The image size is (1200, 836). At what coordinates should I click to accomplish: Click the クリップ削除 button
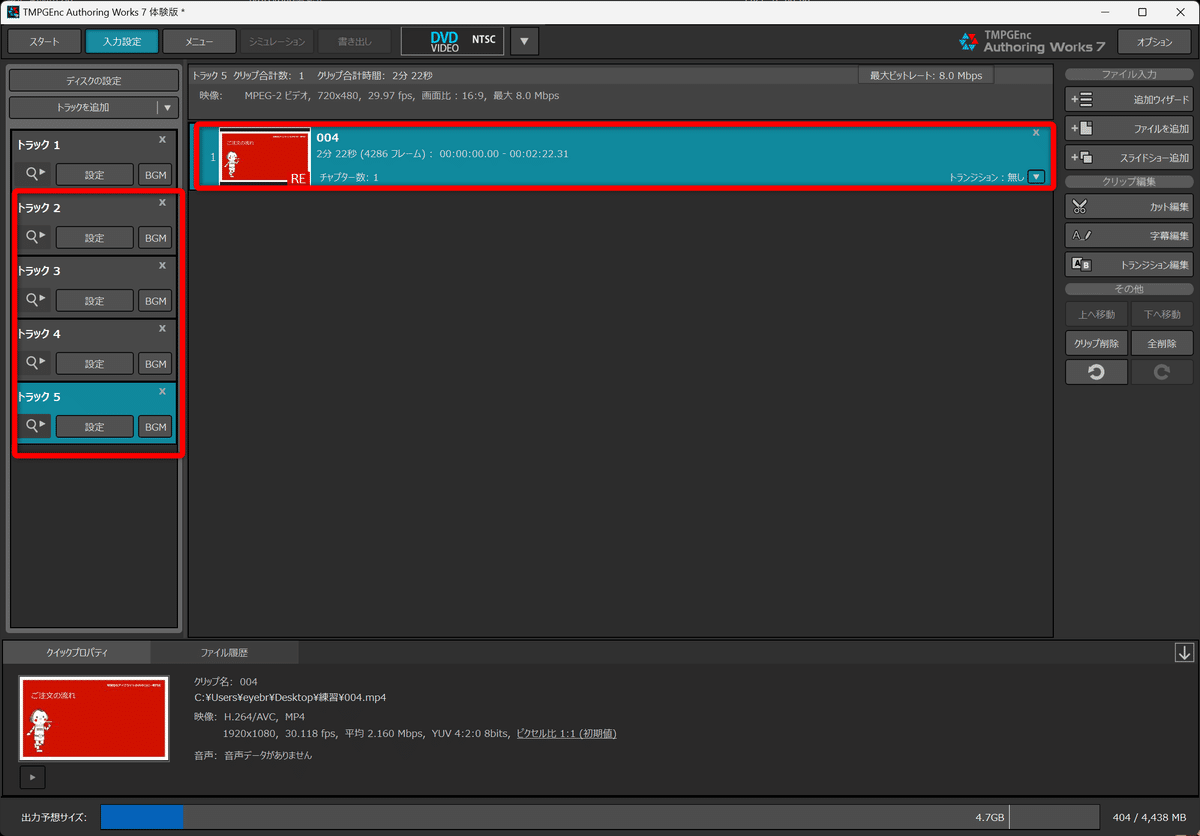1096,343
